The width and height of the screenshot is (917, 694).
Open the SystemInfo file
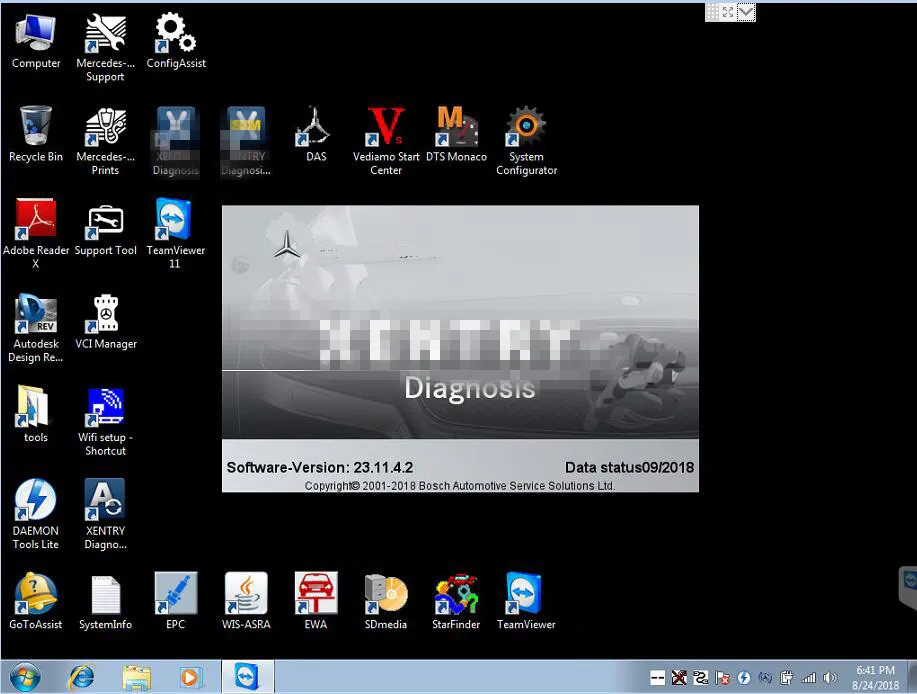point(105,602)
